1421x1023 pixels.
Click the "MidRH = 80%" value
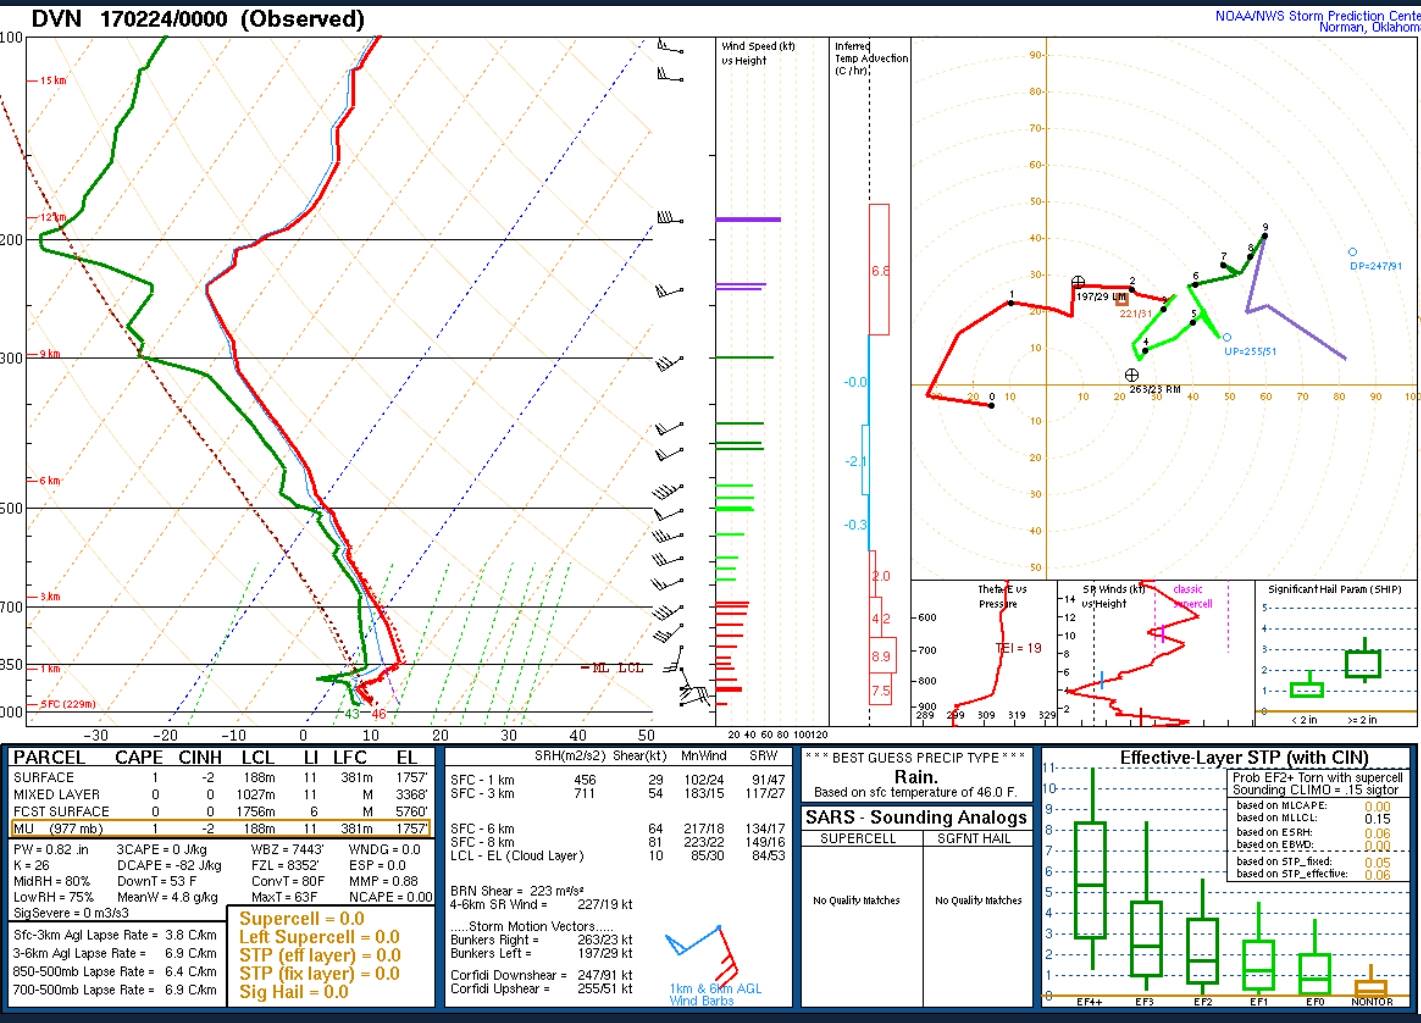pos(52,882)
